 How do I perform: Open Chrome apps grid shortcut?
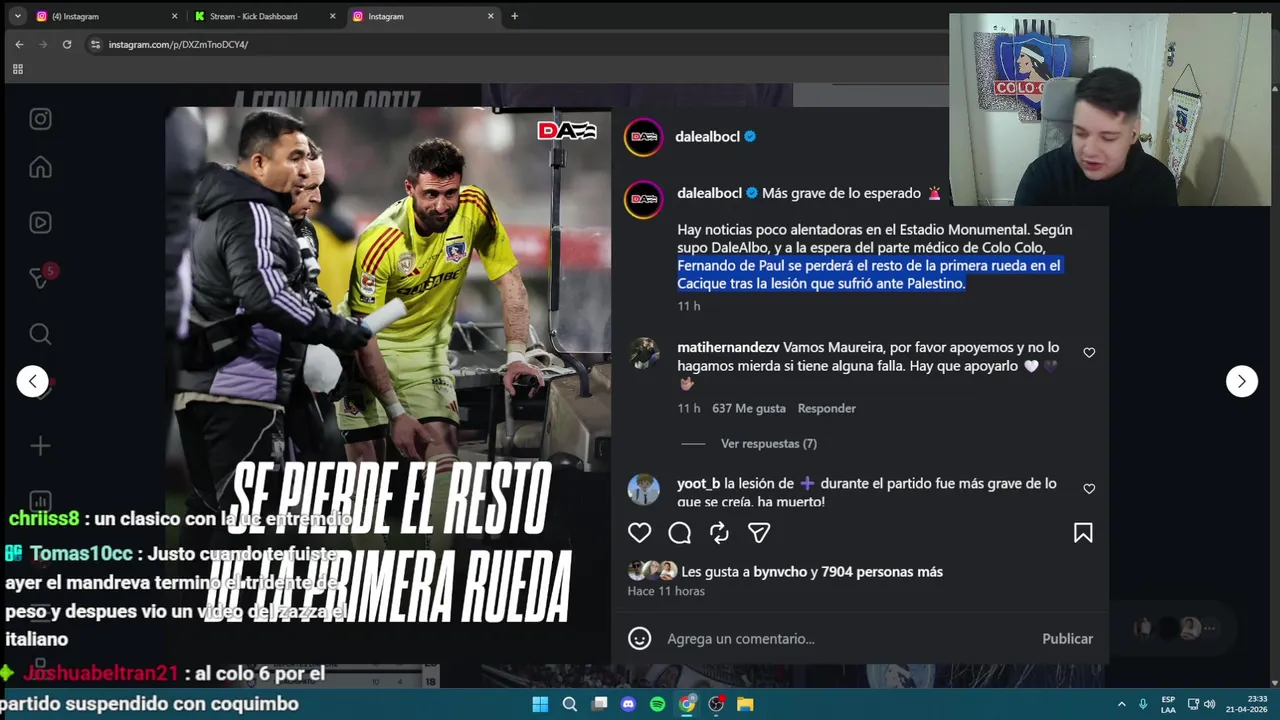(17, 69)
